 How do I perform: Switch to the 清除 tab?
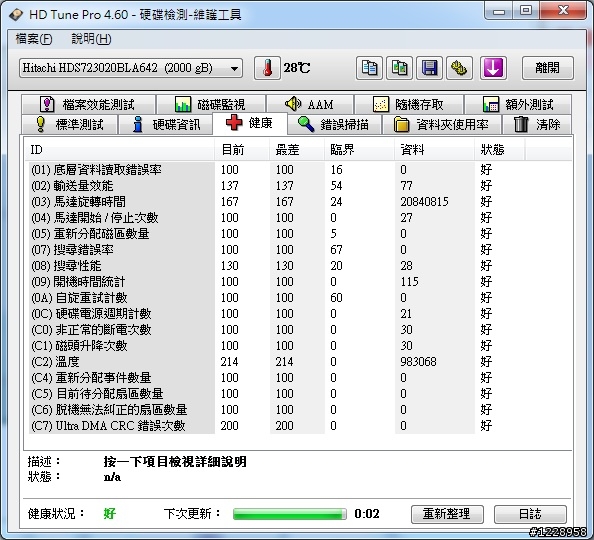(537, 124)
